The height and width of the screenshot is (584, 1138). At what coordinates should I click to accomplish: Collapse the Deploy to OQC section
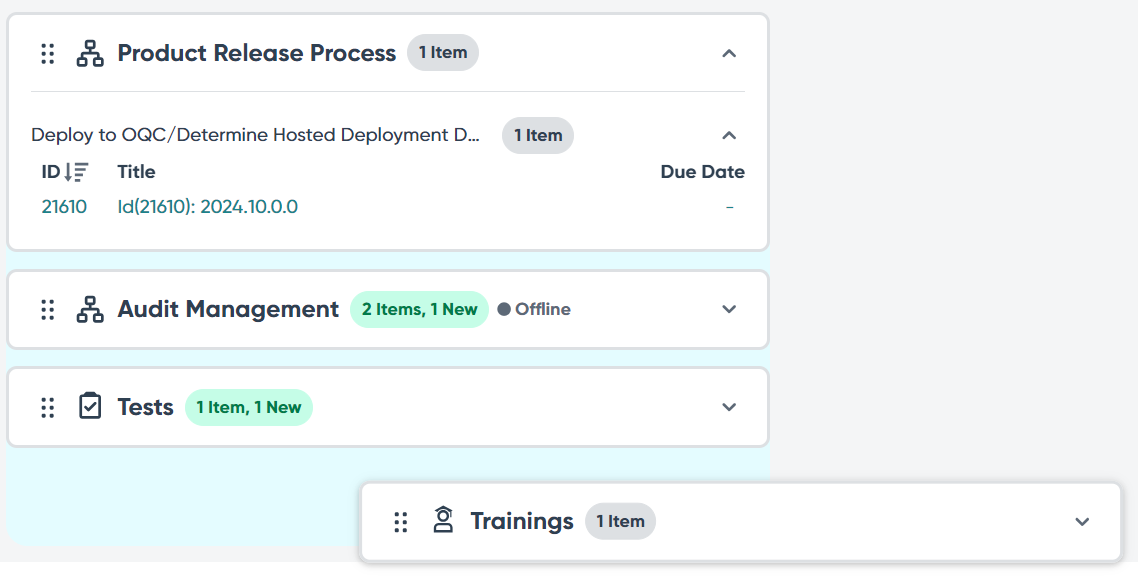tap(729, 135)
